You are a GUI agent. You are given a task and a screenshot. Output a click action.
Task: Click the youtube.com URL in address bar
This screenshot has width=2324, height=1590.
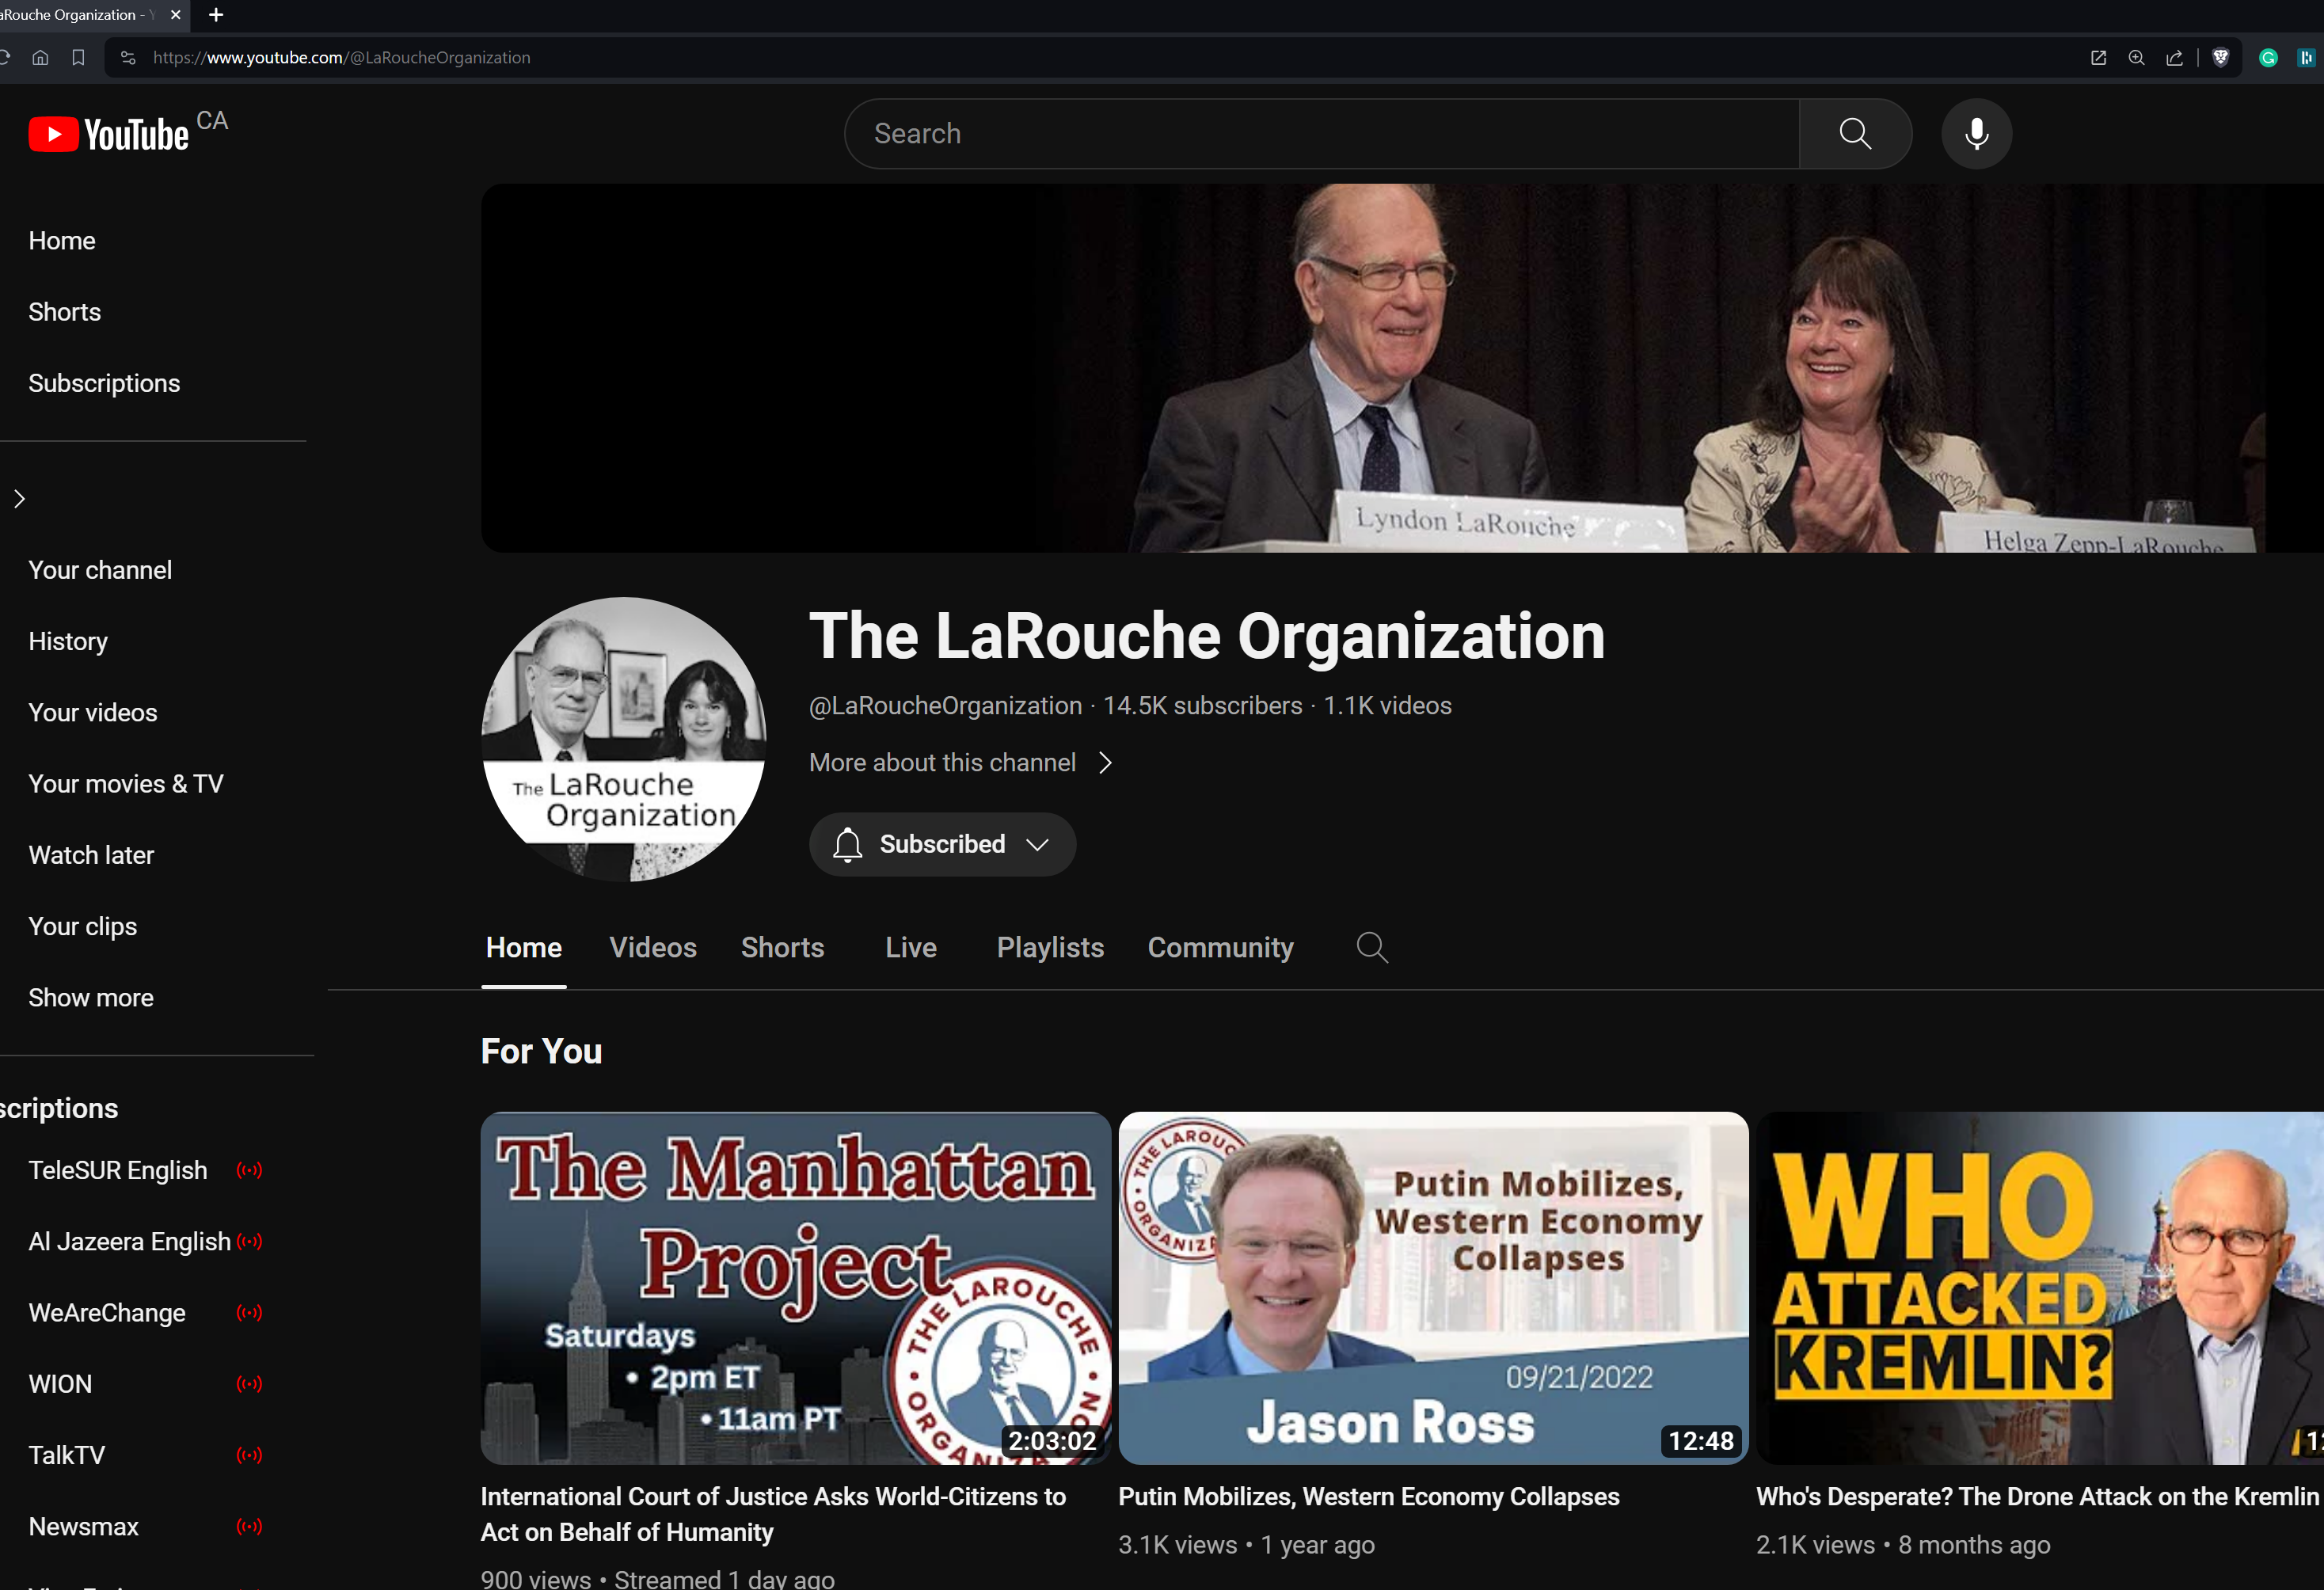point(342,58)
